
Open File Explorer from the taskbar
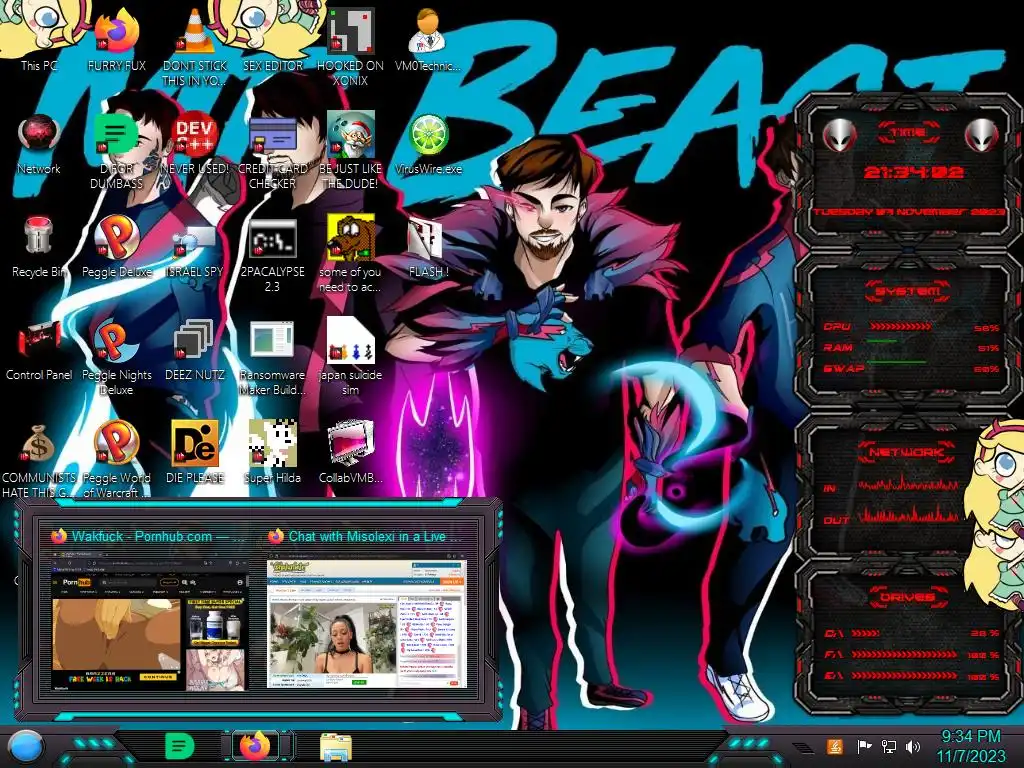[x=336, y=746]
